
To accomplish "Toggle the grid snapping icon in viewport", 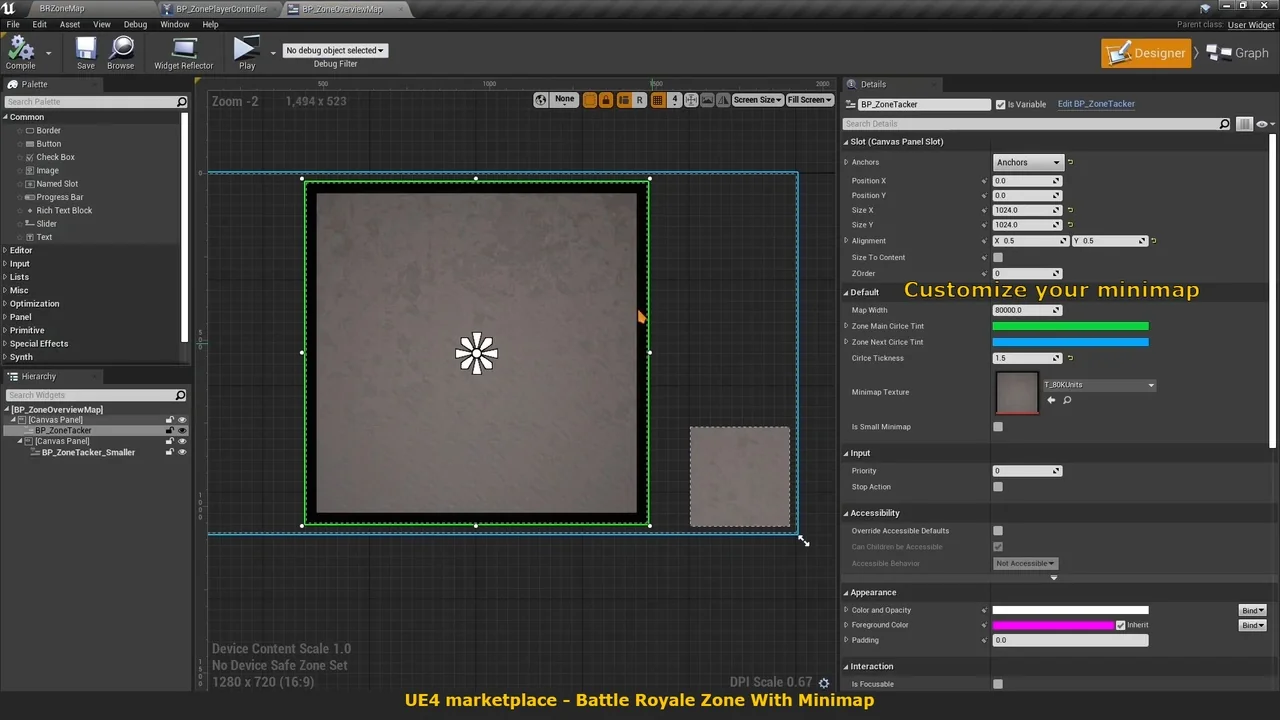I will pos(657,100).
